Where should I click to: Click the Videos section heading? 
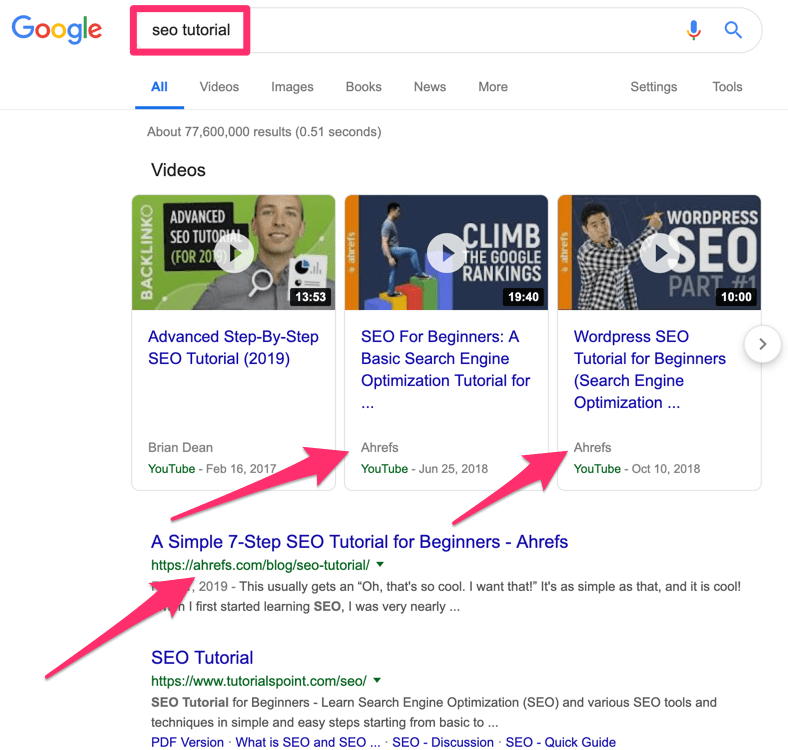point(178,170)
